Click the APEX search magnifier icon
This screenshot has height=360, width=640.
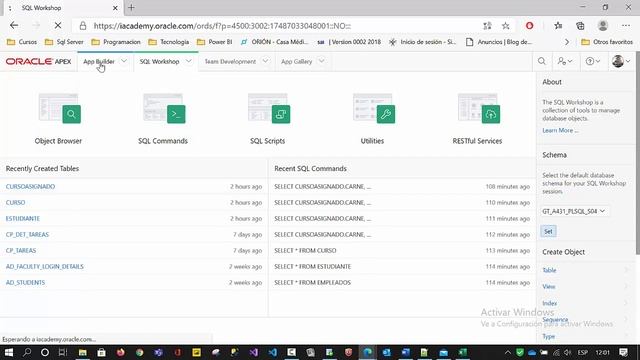[542, 61]
